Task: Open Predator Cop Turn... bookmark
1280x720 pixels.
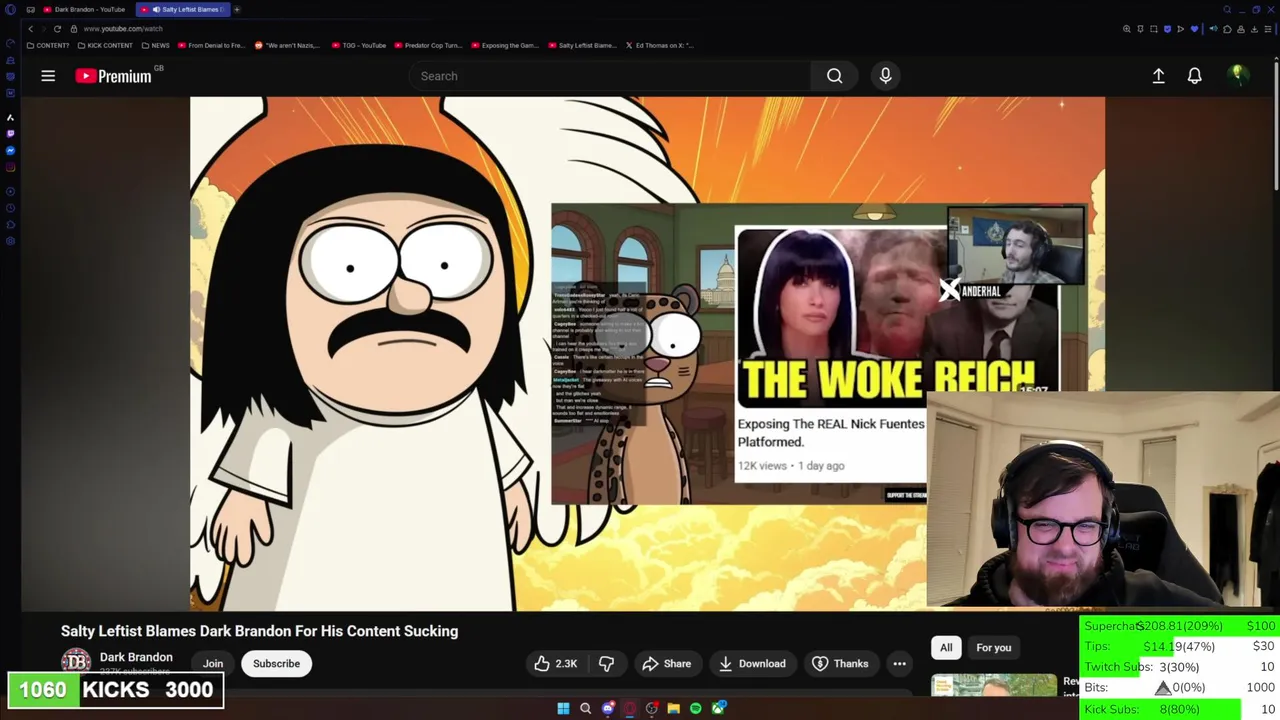Action: point(429,45)
